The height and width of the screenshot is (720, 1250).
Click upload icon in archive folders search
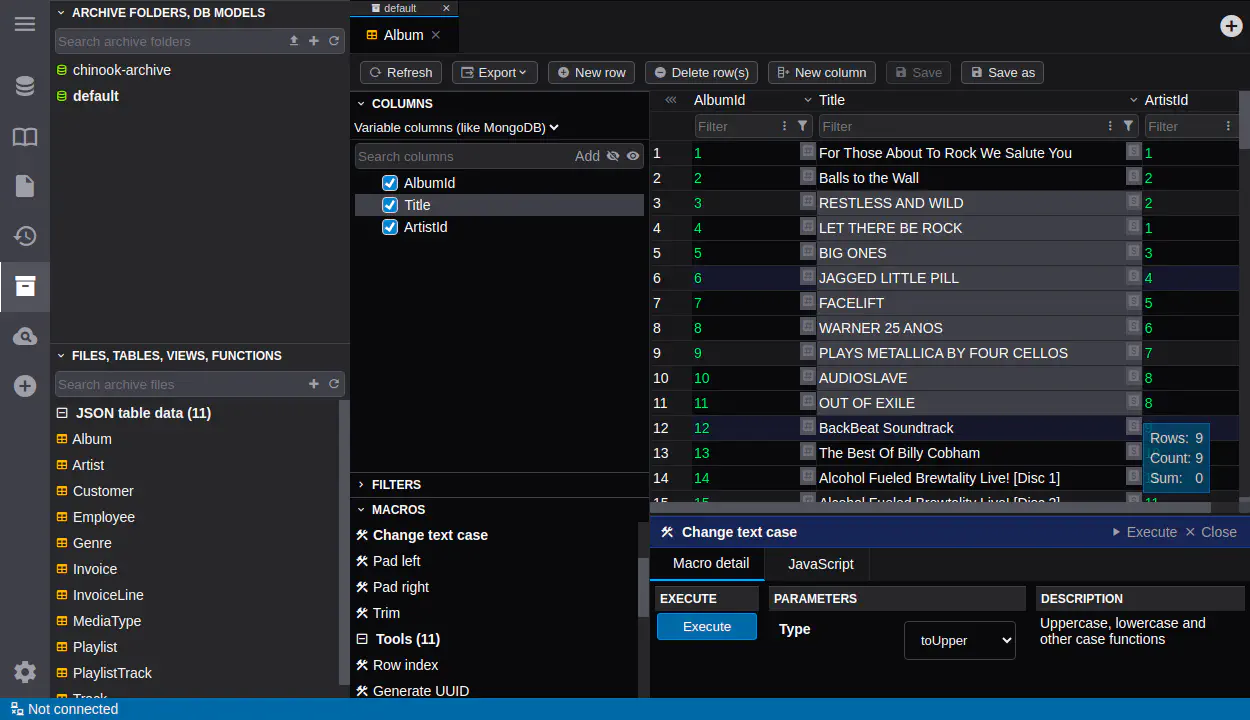click(294, 41)
